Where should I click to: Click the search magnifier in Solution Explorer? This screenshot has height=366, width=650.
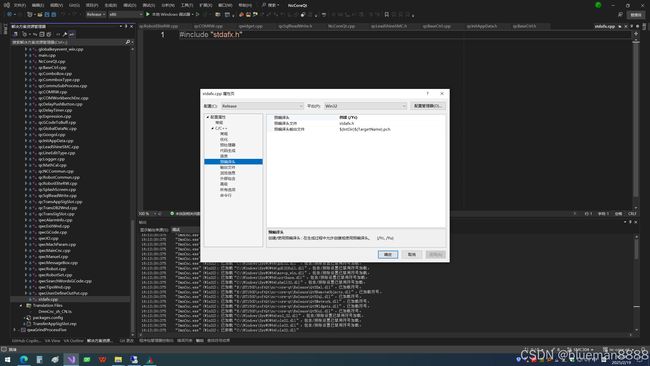click(128, 42)
